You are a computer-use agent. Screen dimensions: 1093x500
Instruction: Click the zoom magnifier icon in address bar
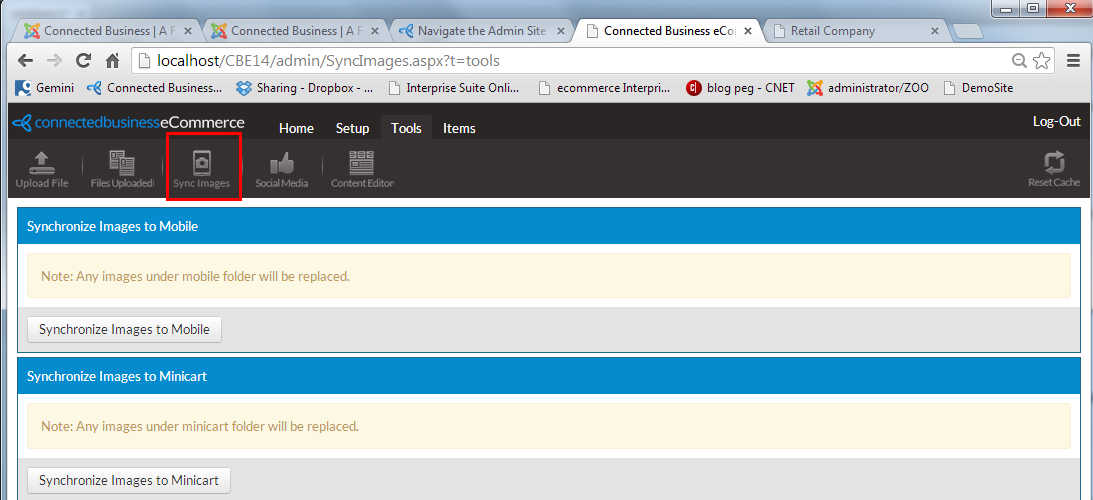click(x=1020, y=61)
